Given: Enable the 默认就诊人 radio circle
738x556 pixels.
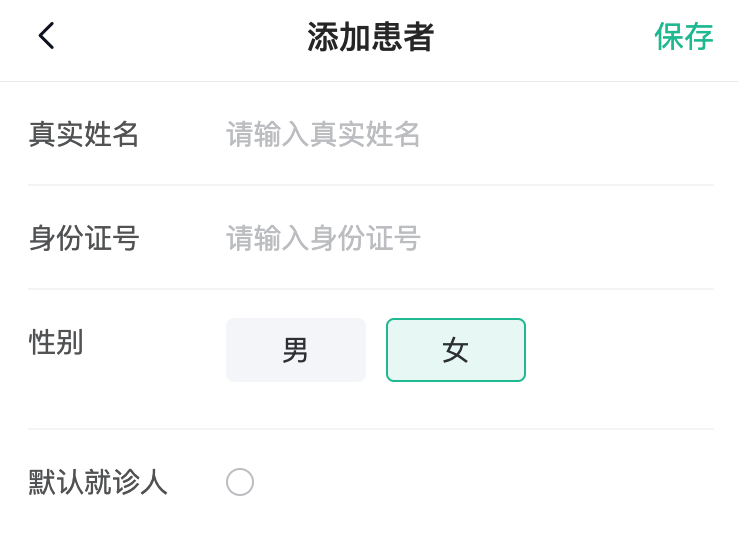Looking at the screenshot, I should (x=240, y=482).
